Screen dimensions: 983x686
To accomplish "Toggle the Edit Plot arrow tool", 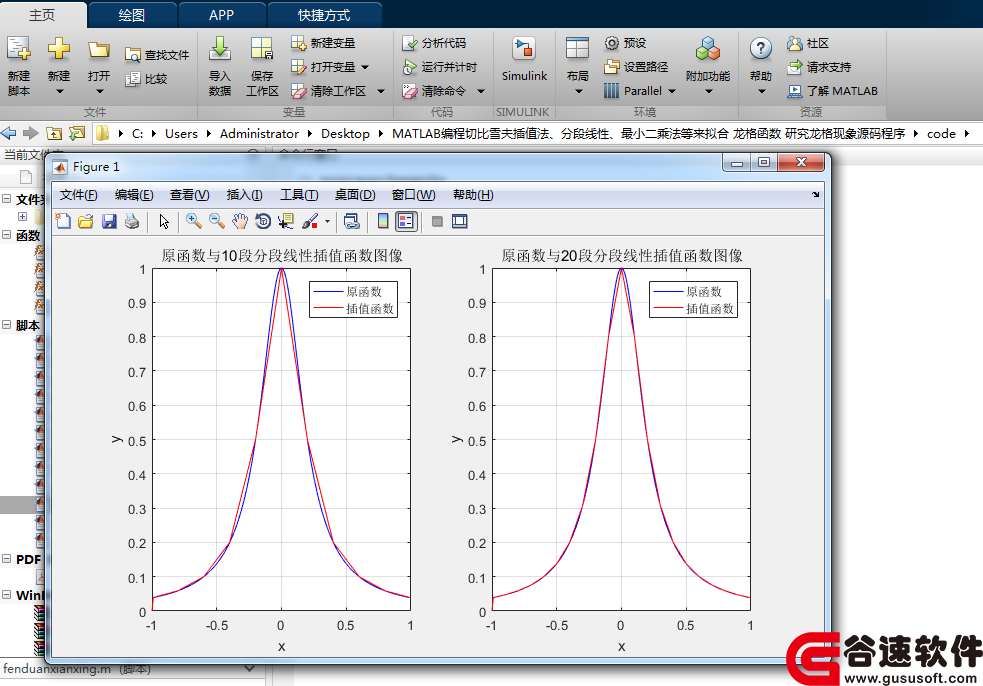I will point(164,221).
